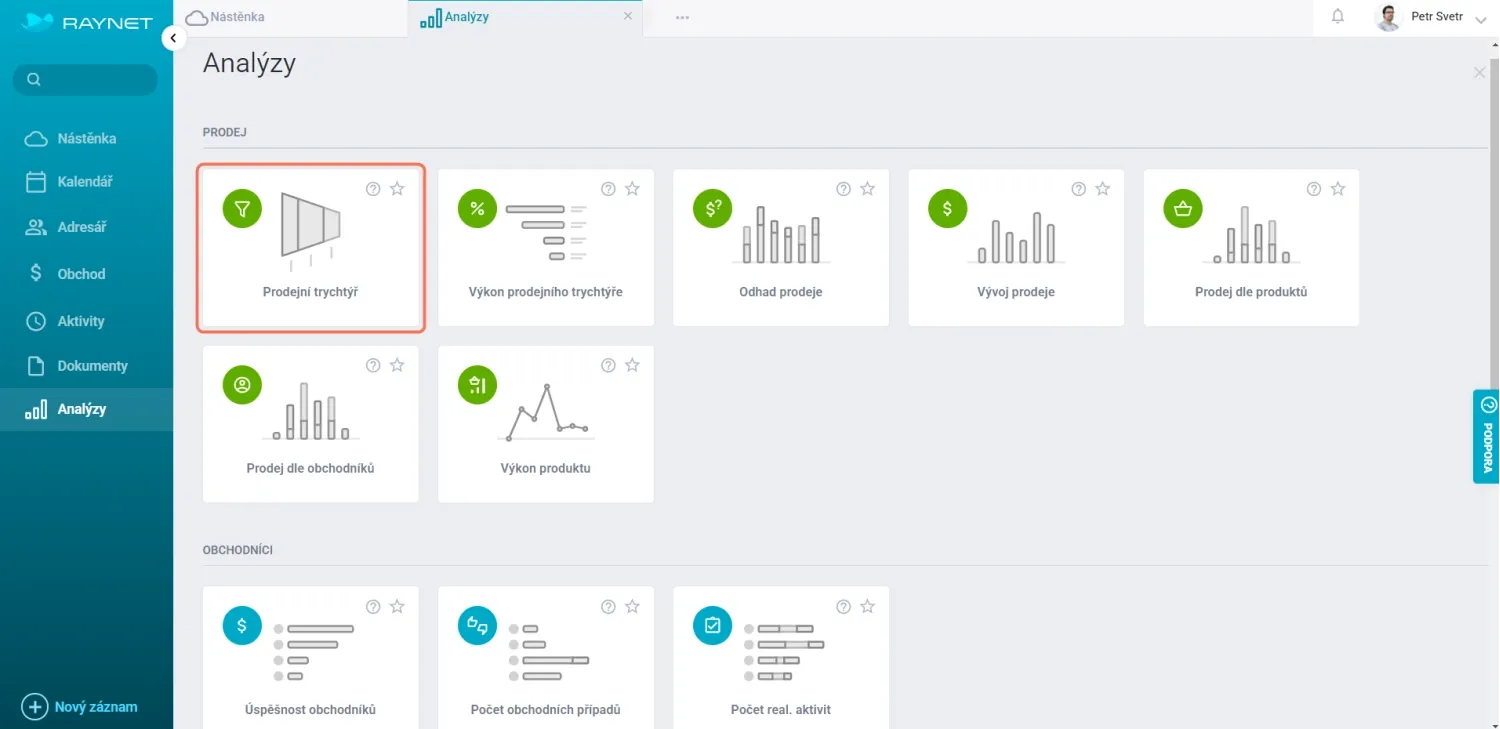This screenshot has height=729, width=1500.
Task: Click help icon on Výkon produktu card
Action: [608, 366]
